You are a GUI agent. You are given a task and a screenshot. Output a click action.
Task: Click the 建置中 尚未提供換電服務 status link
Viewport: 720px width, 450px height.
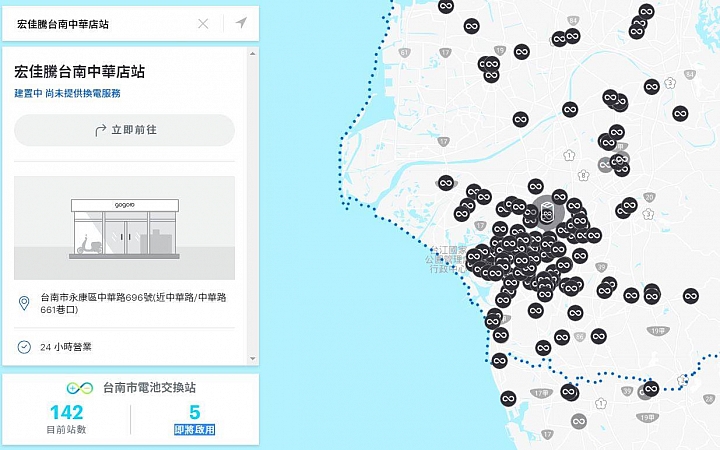pos(68,93)
